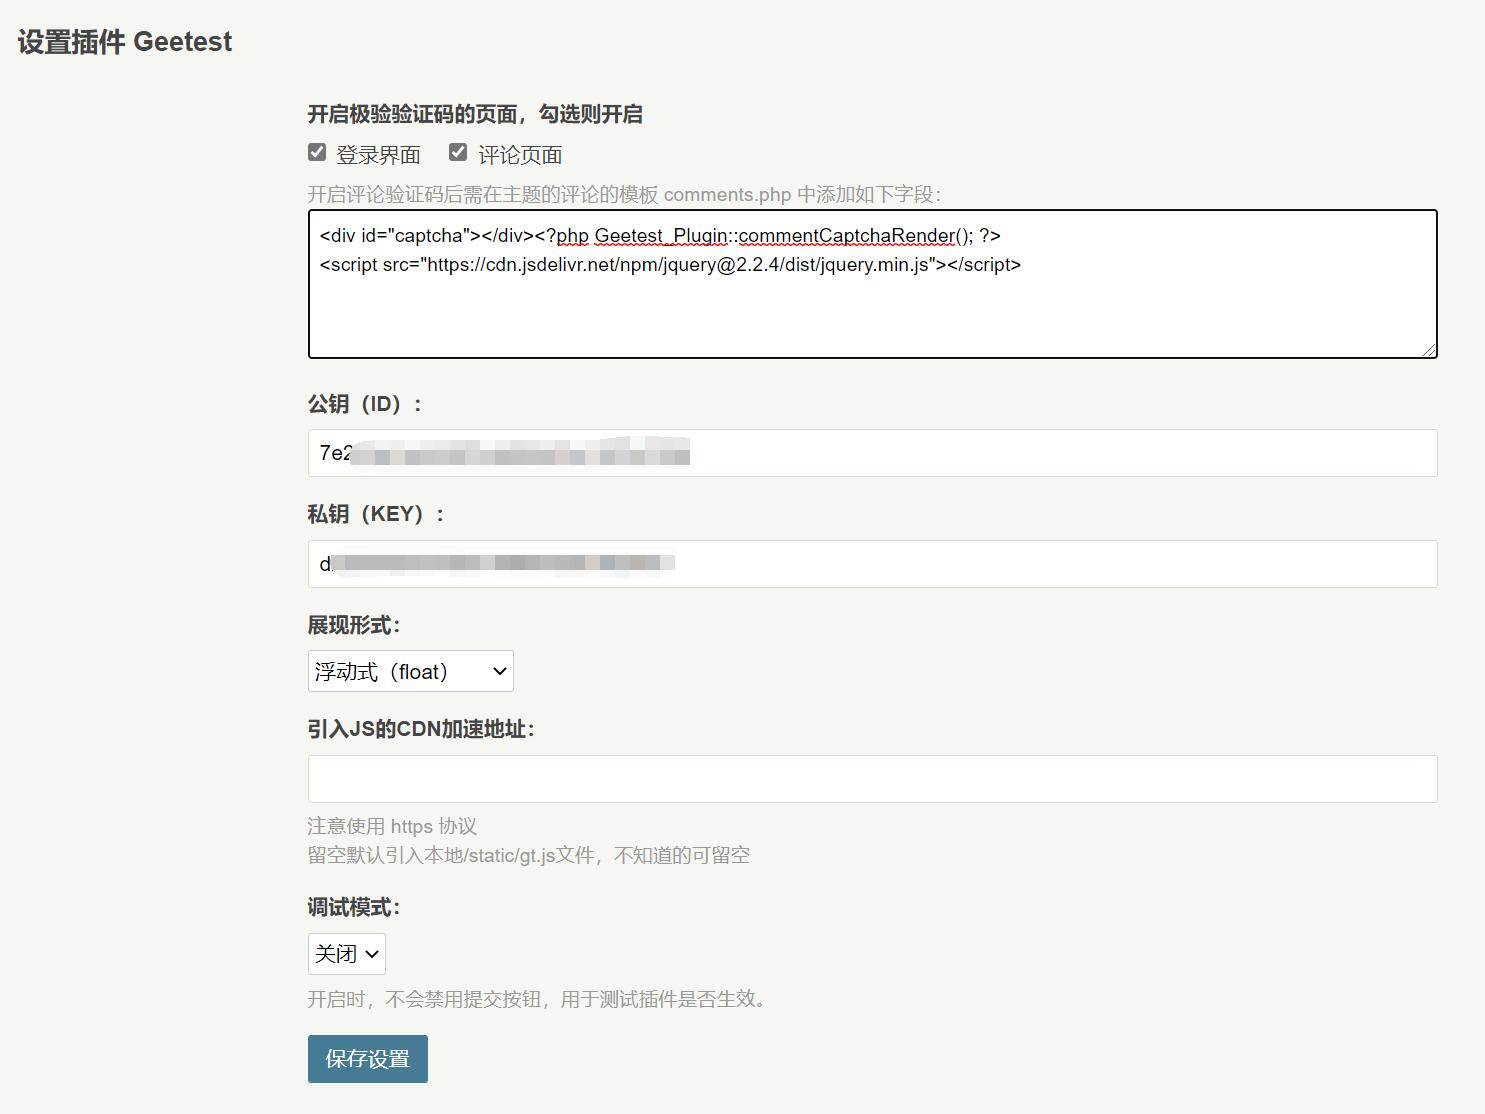The image size is (1485, 1114).
Task: Click the textarea resize handle corner
Action: 1429,349
